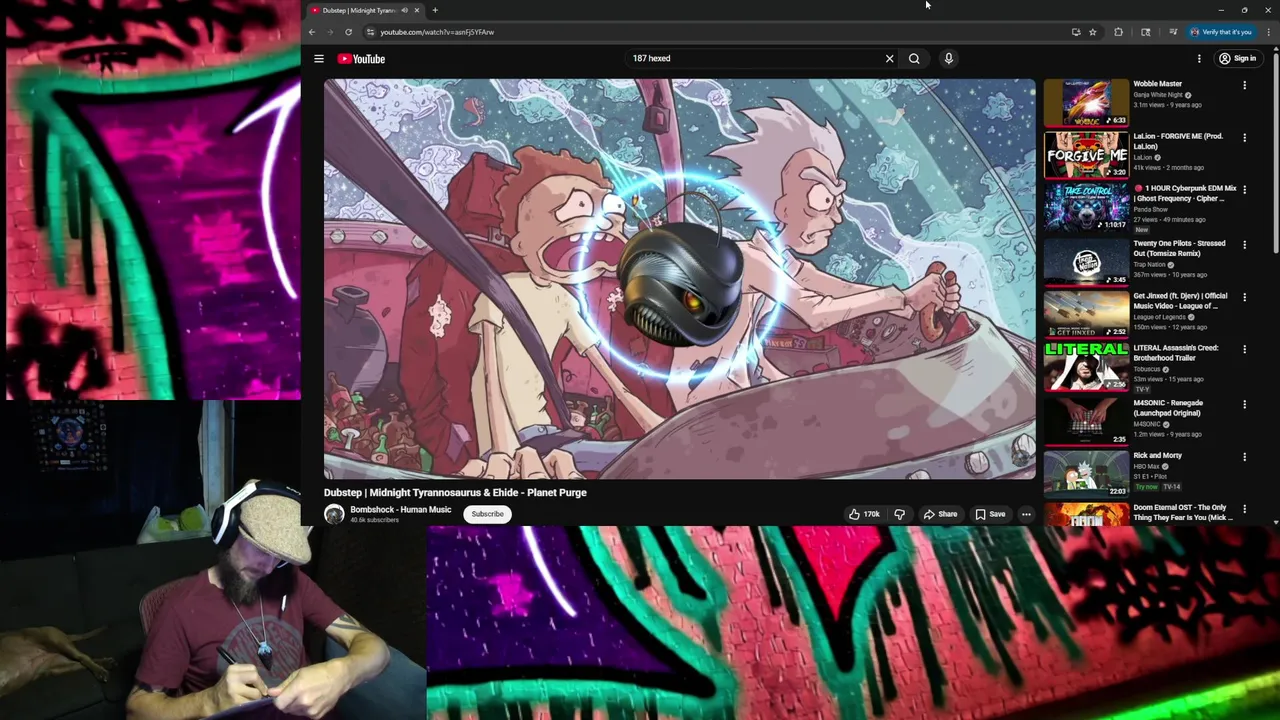Click the main video player
This screenshot has width=1280, height=720.
[679, 279]
